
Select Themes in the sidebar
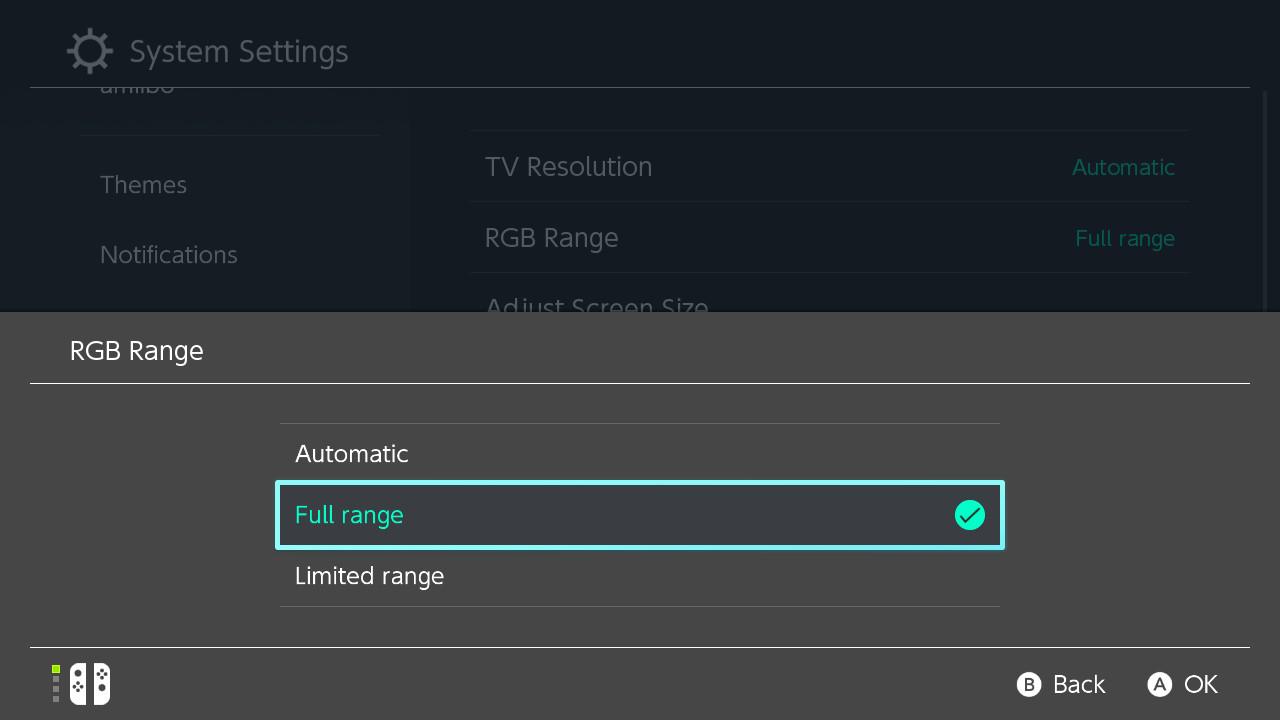pos(143,184)
